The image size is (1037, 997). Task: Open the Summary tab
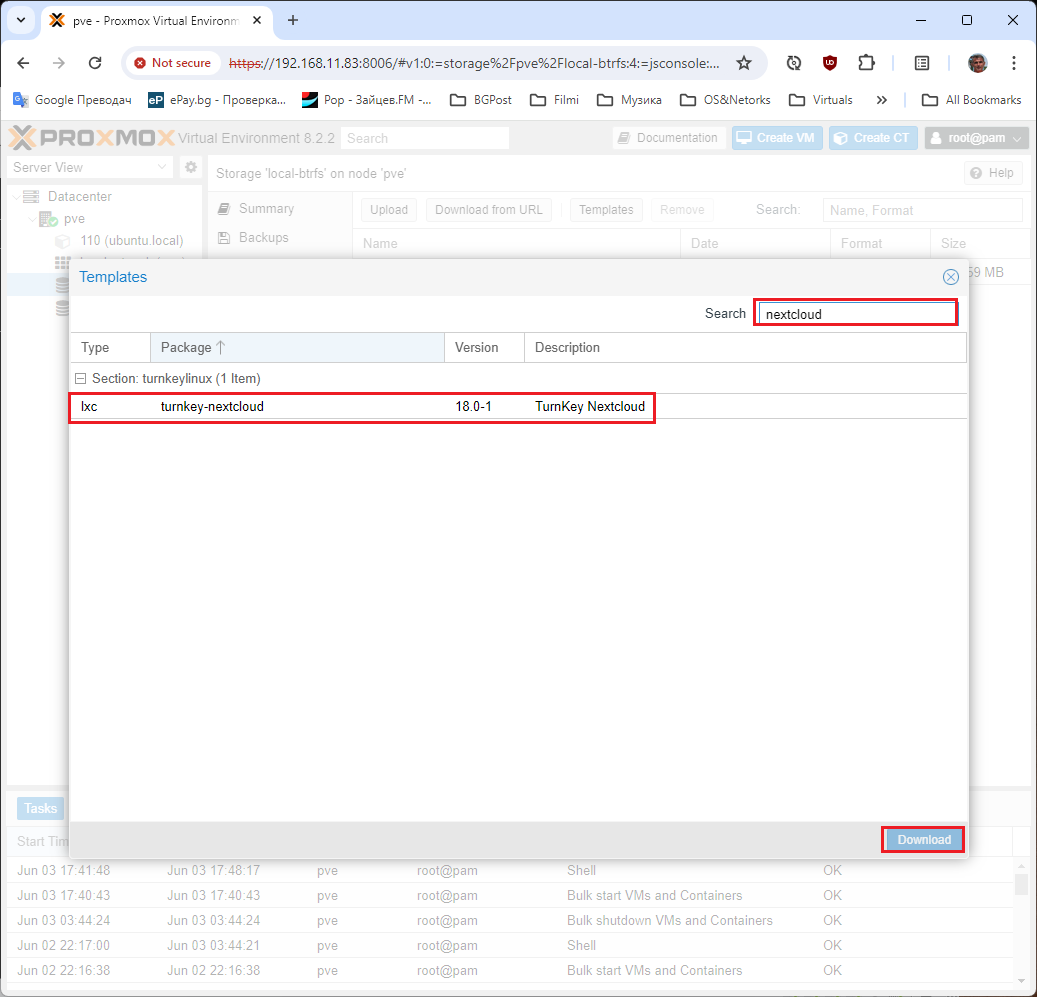(266, 208)
